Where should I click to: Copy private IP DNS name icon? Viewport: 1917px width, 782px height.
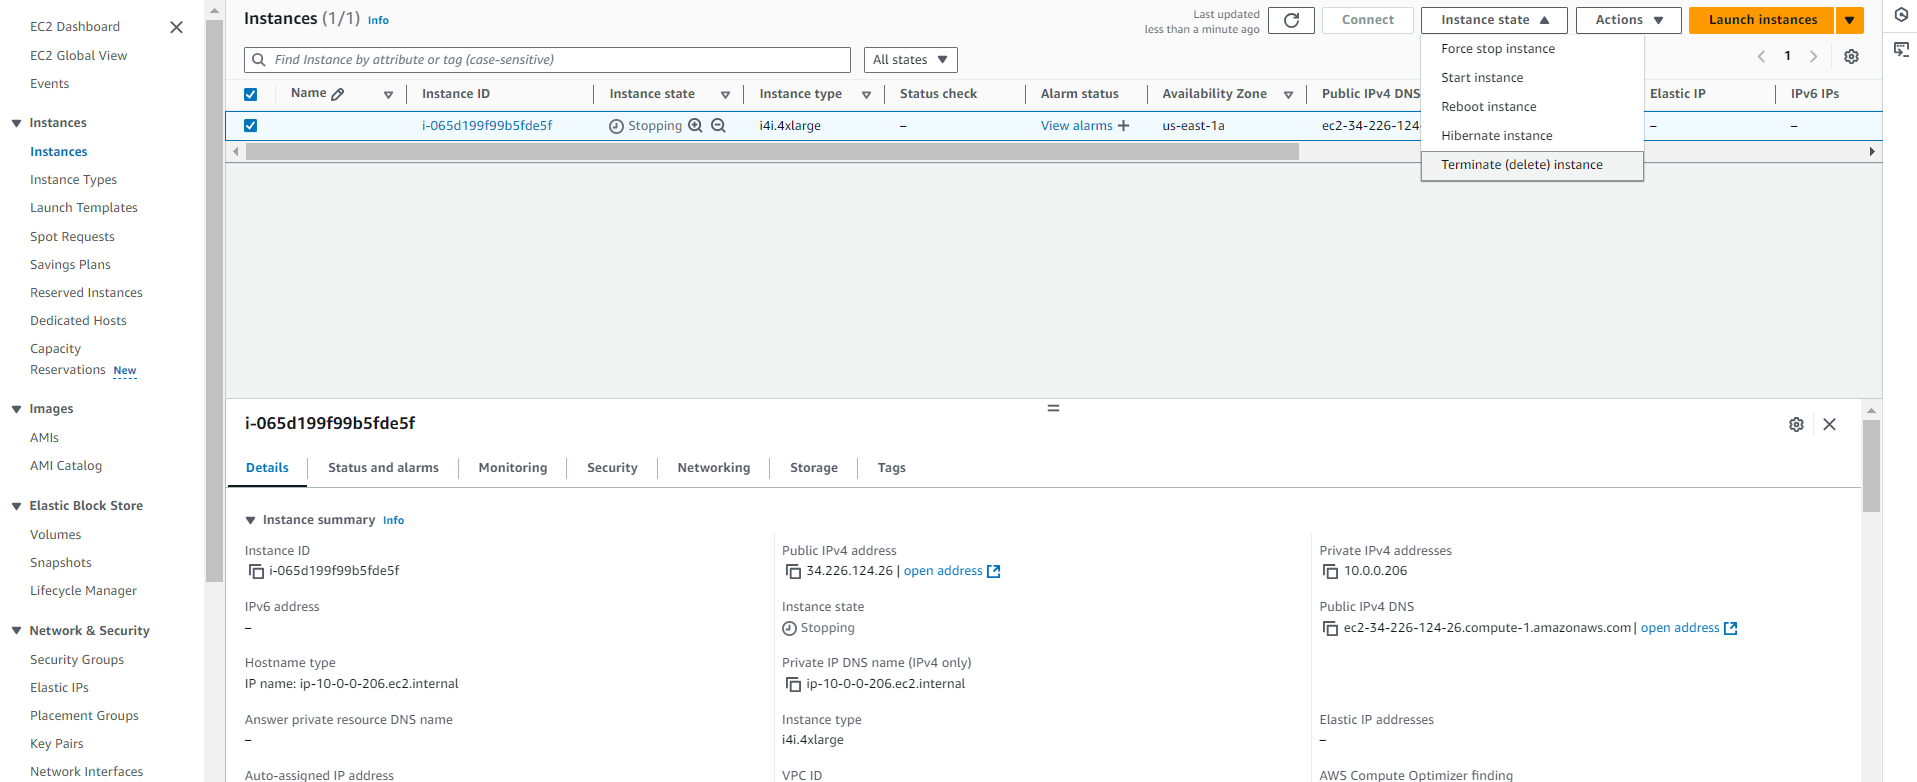pyautogui.click(x=793, y=685)
